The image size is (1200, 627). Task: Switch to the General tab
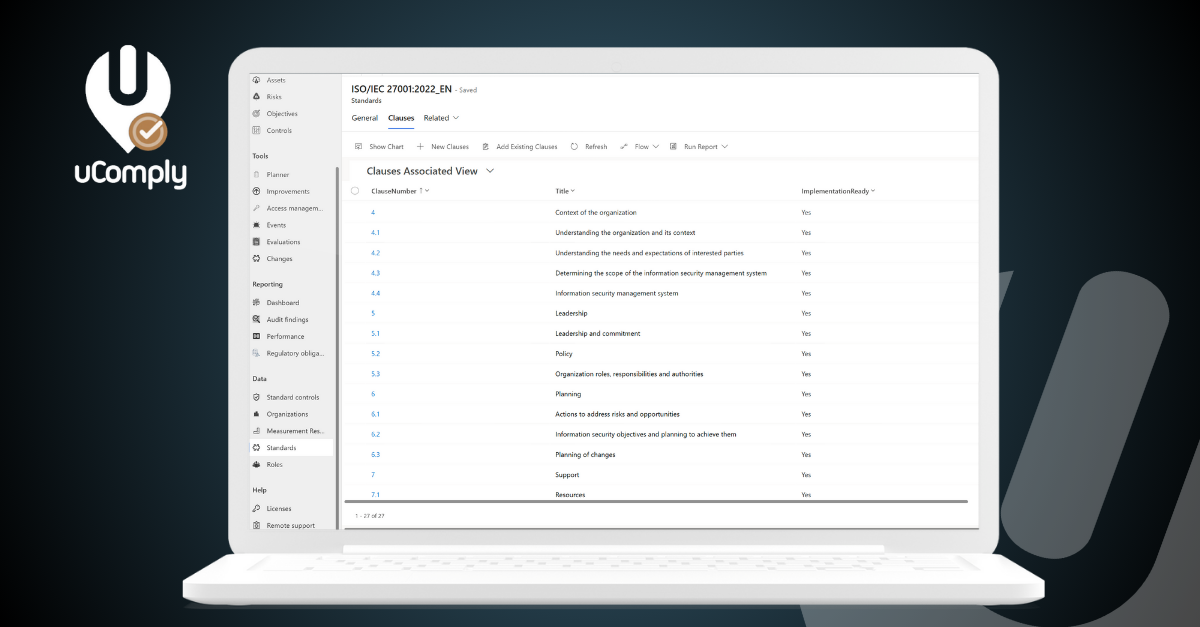coord(365,118)
